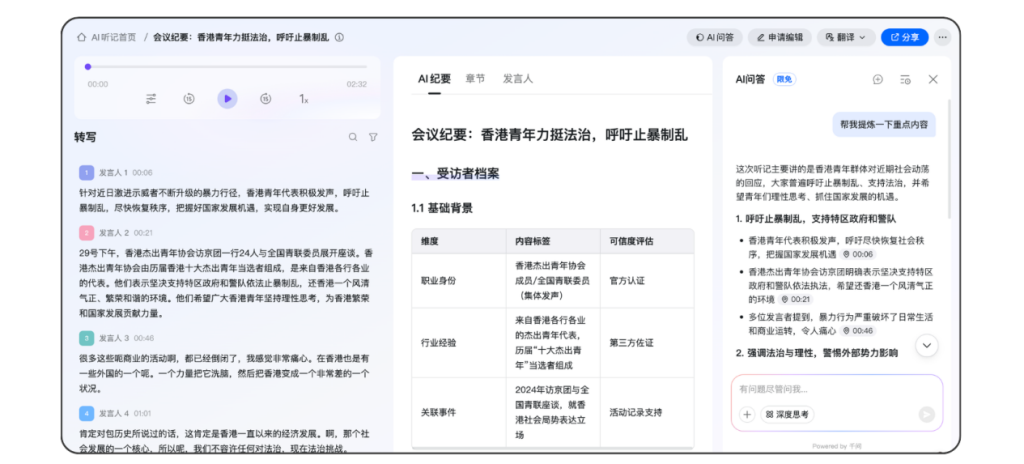Image resolution: width=1024 pixels, height=464 pixels.
Task: Click the audio progress bar track
Action: 227,67
